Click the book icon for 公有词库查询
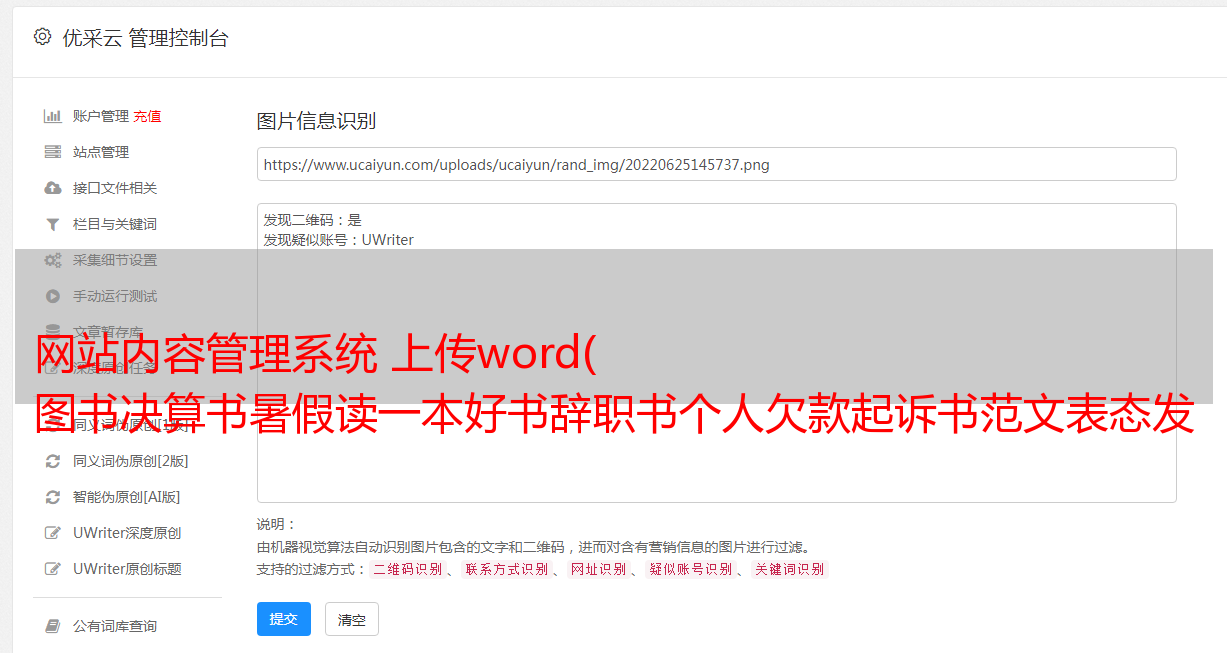The width and height of the screenshot is (1227, 653). point(53,626)
